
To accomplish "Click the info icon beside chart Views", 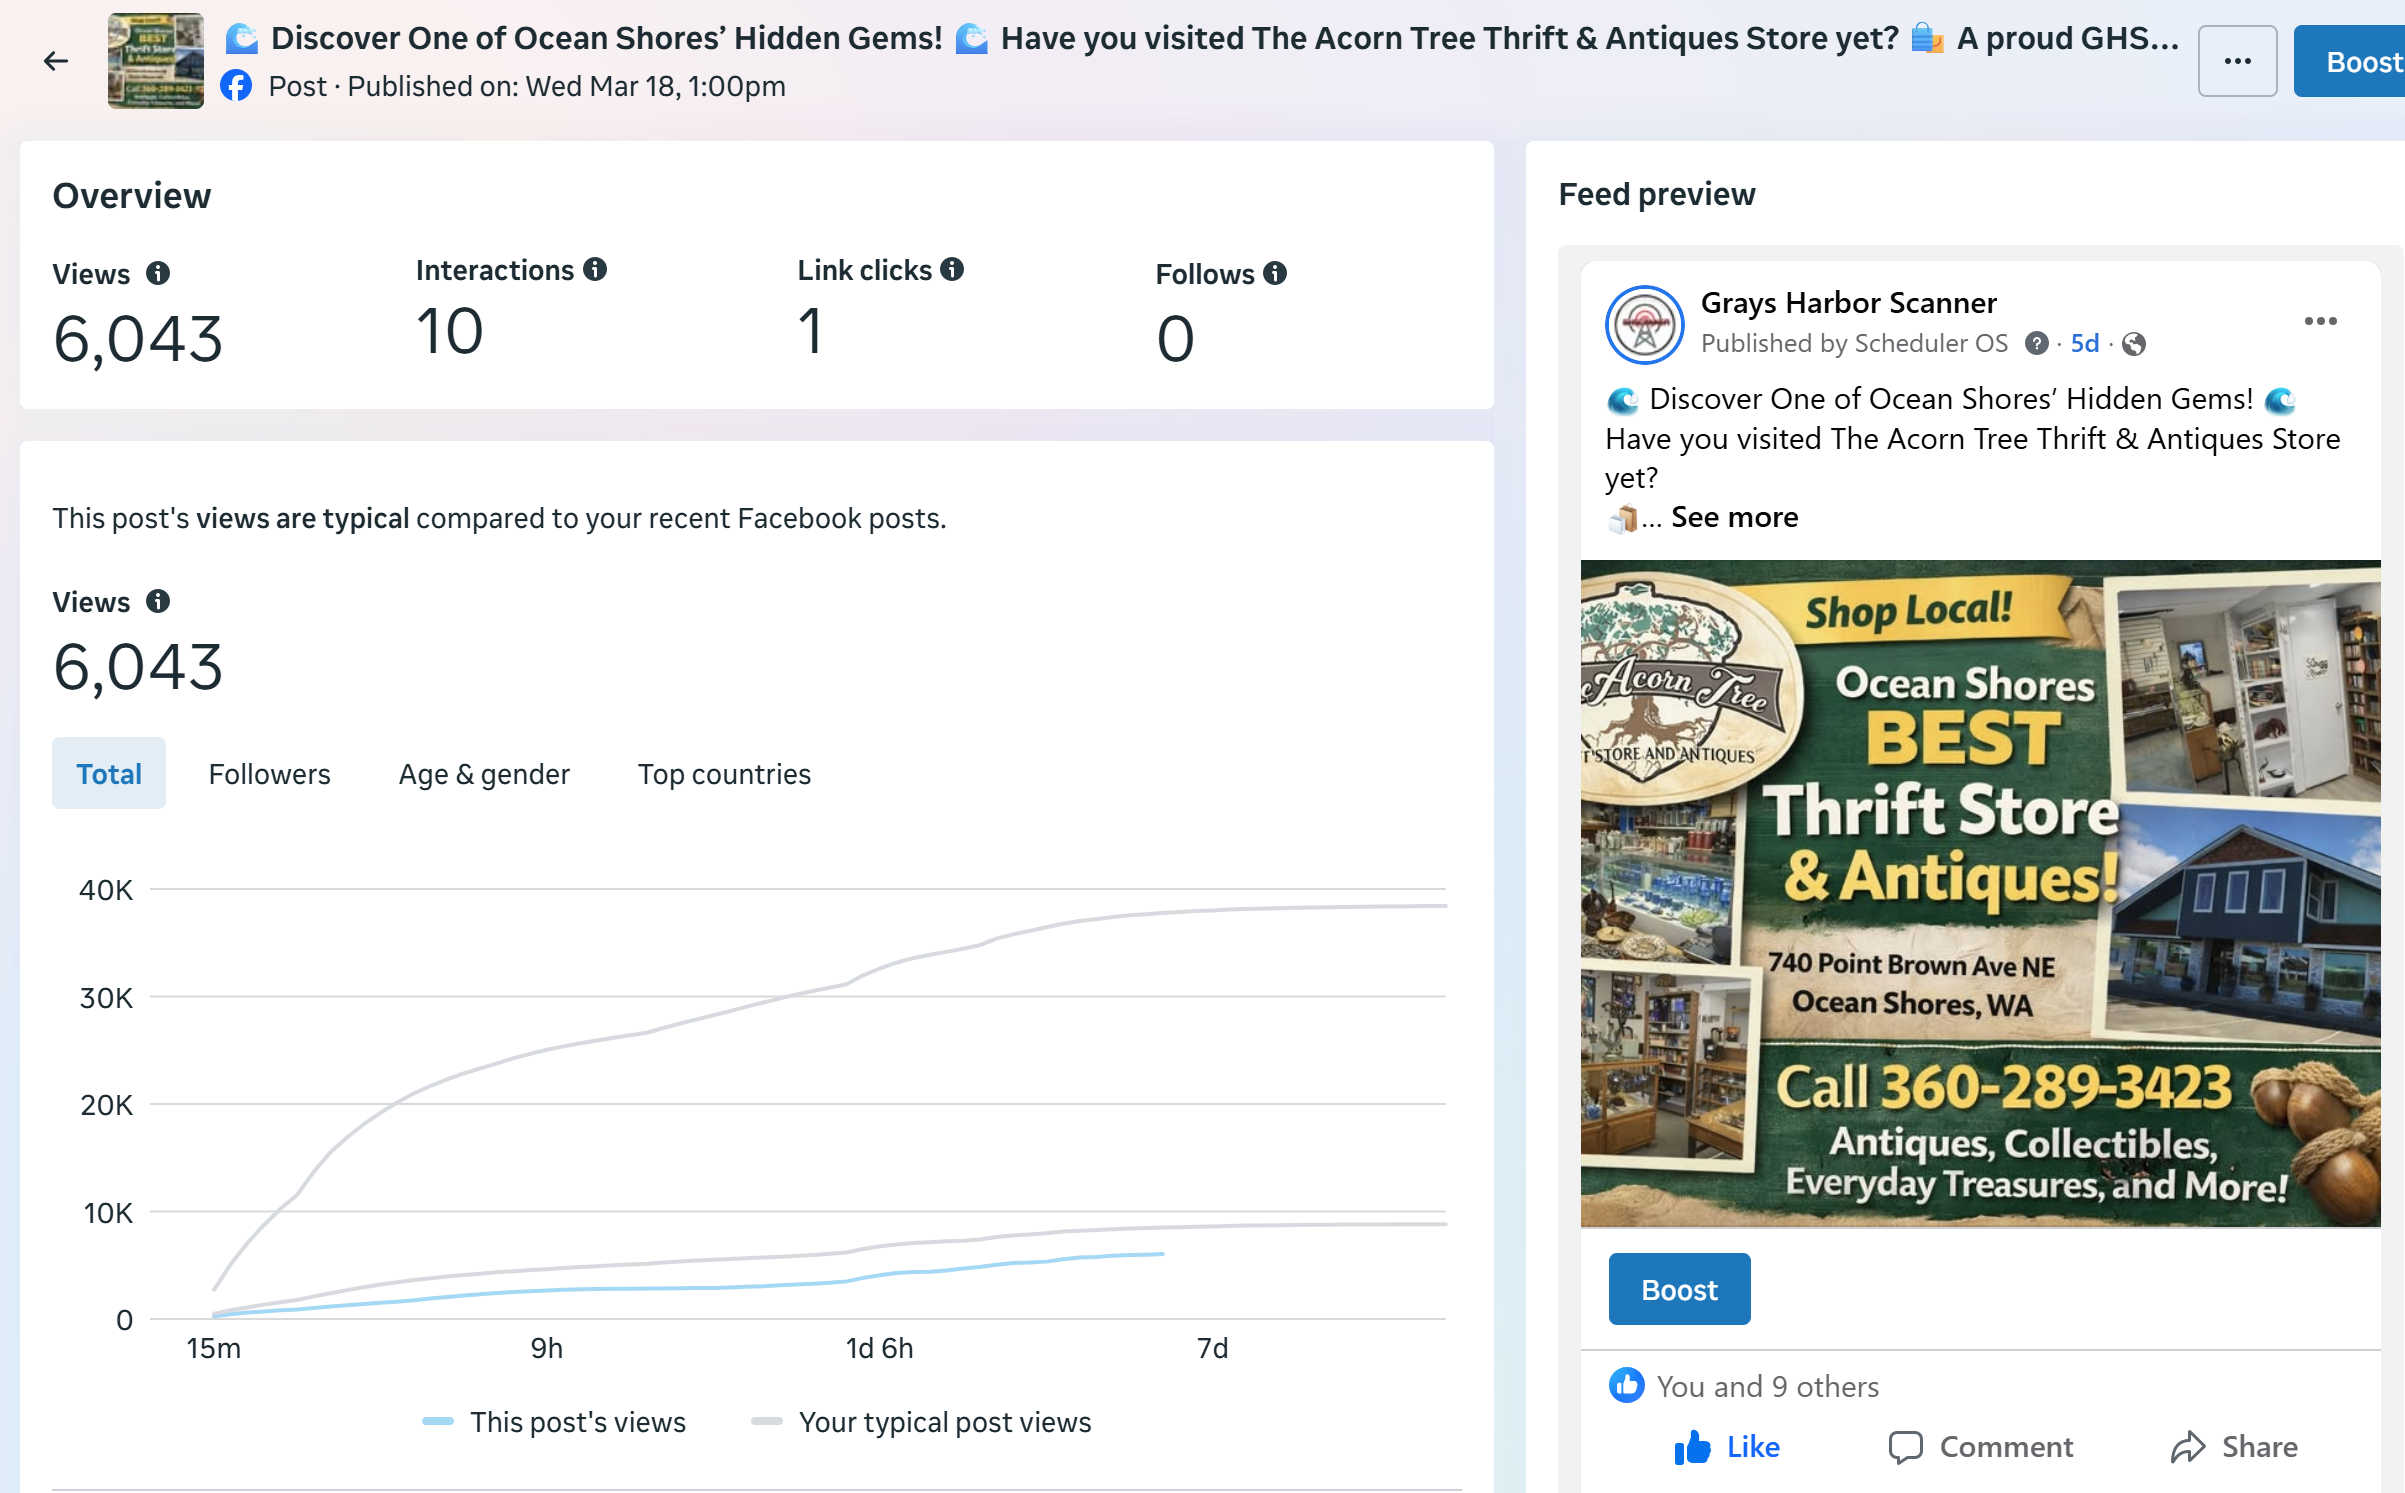I will coord(158,601).
